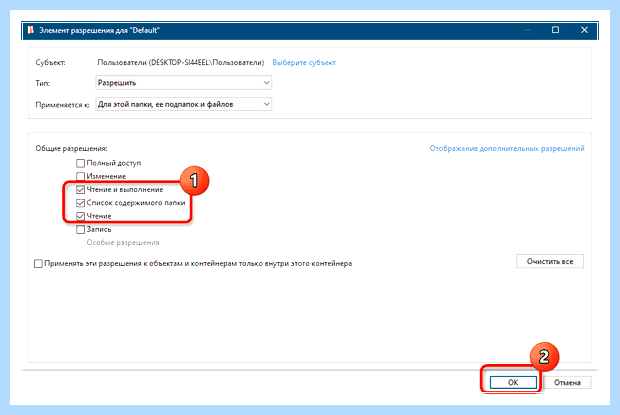Image resolution: width=620 pixels, height=415 pixels.
Task: Tick the Изменение checkbox
Action: click(80, 176)
